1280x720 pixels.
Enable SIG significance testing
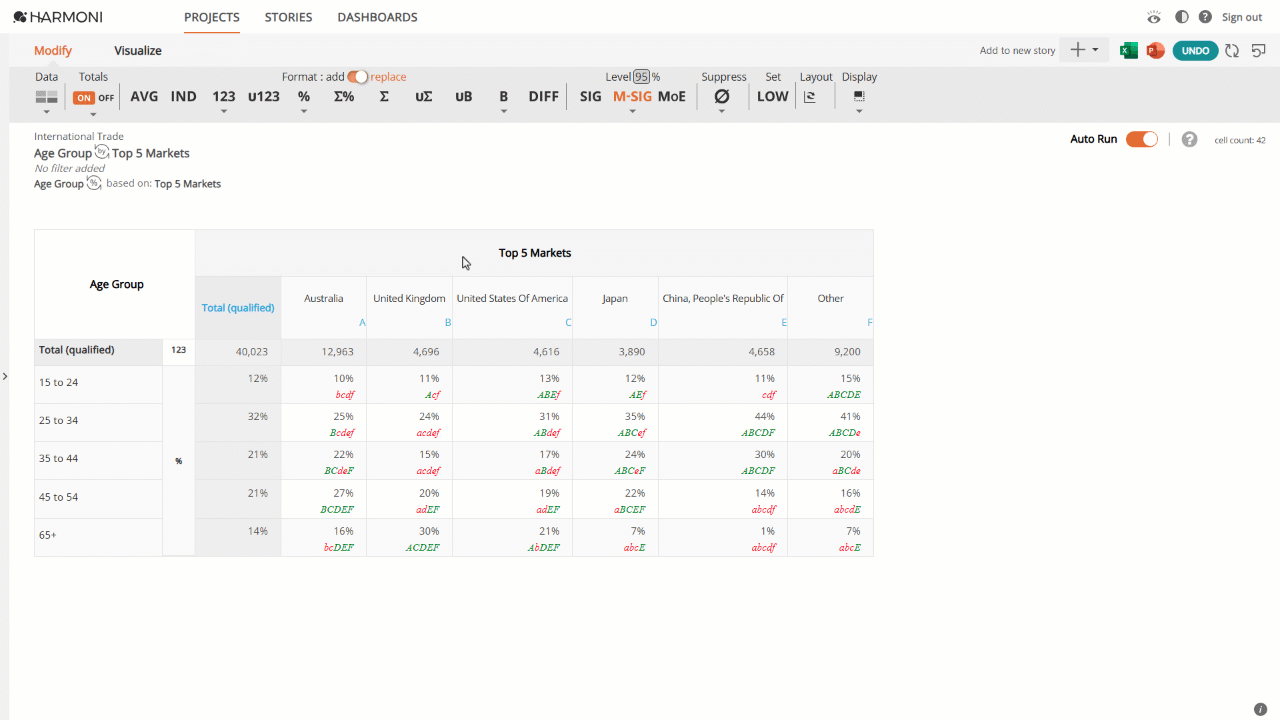(591, 97)
